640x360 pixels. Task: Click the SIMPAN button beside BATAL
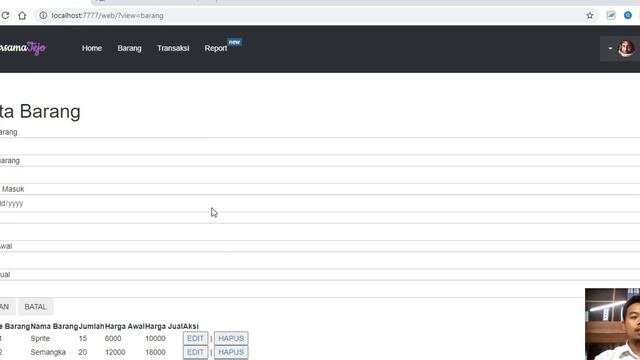pos(7,307)
